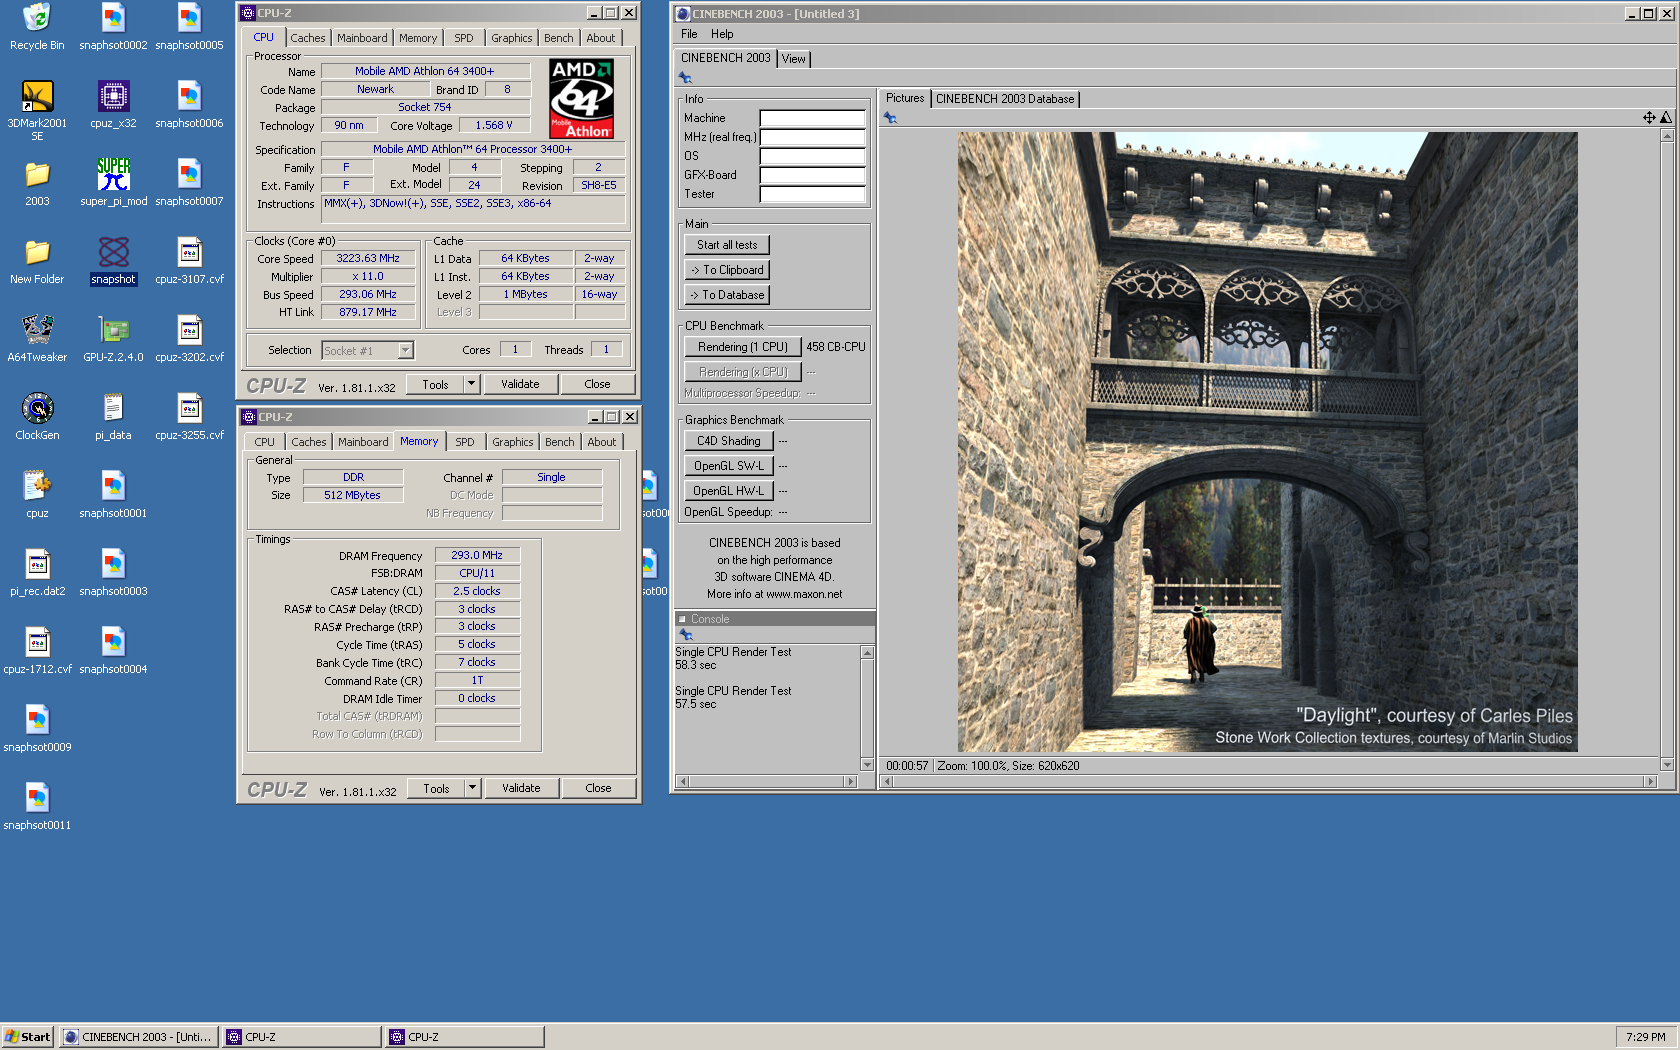Click the To Clipboard button
This screenshot has height=1050, width=1680.
pyautogui.click(x=727, y=270)
